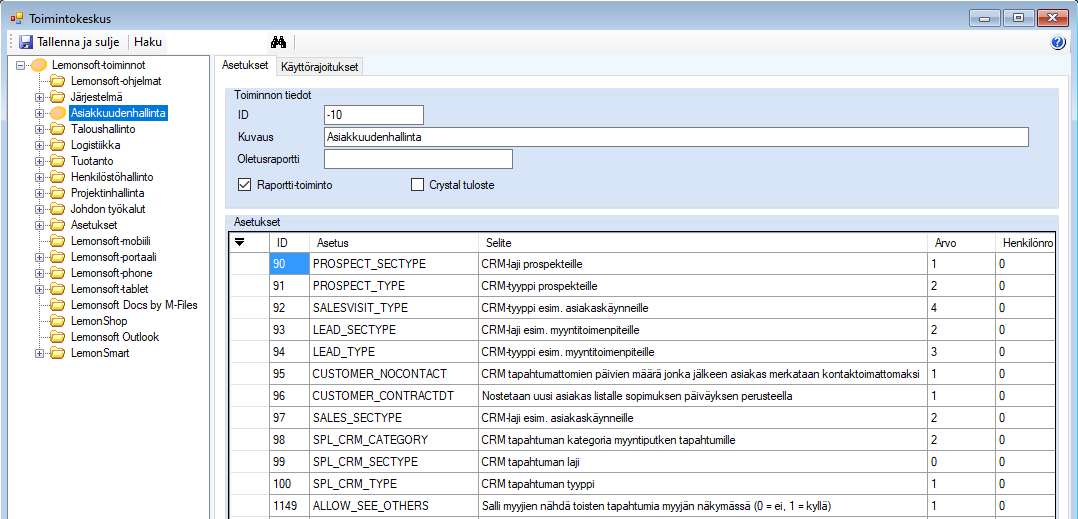
Task: Expand the Projektinhallinta tree node
Action: pos(39,193)
